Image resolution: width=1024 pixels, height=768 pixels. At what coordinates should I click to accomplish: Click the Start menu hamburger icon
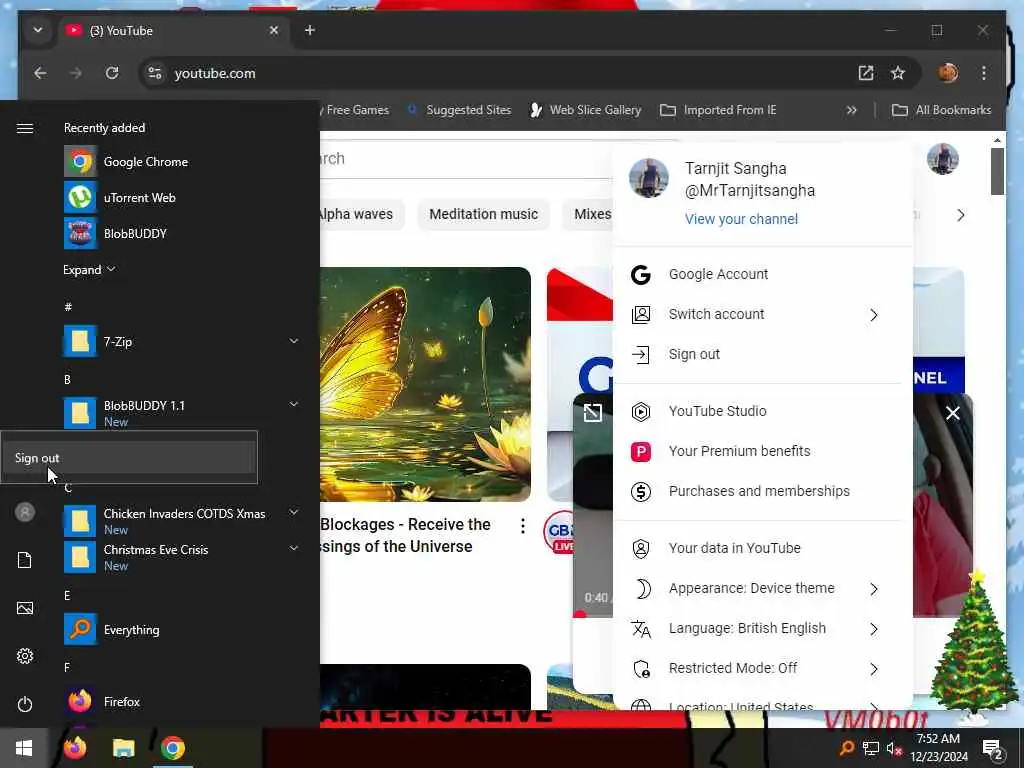(25, 128)
